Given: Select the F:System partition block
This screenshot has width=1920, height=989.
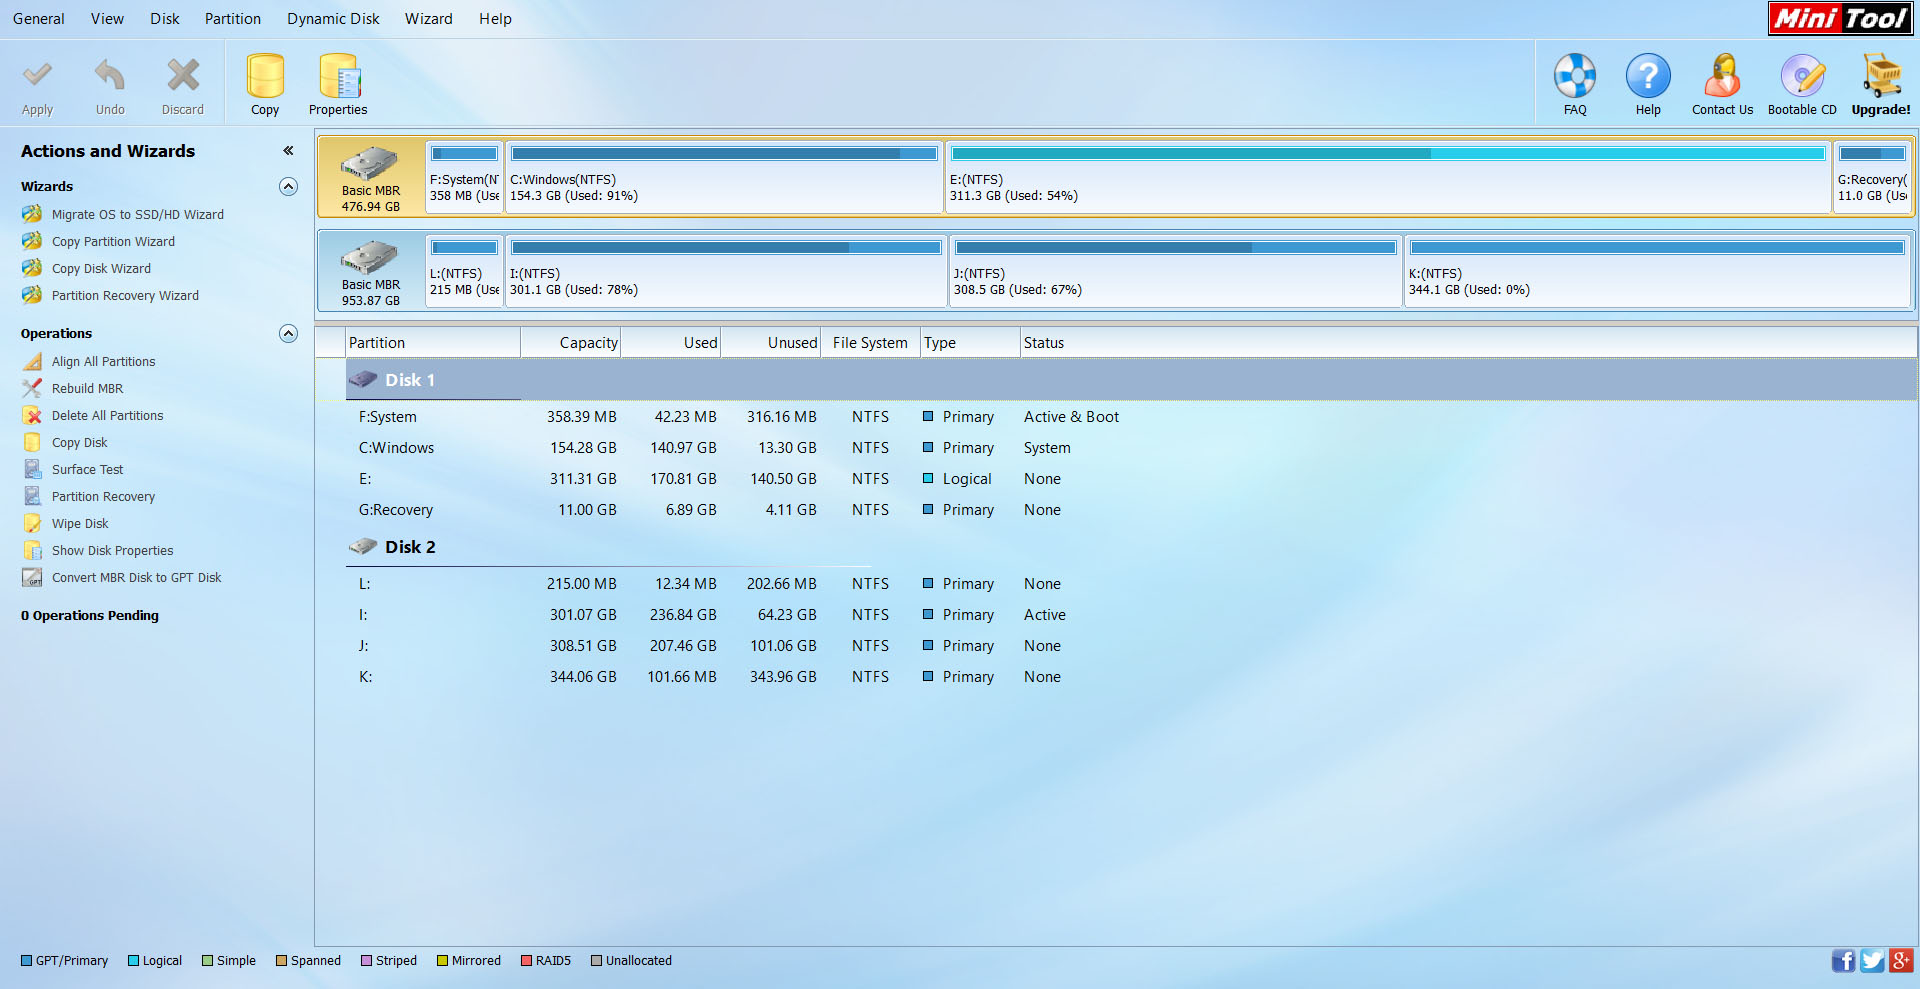Looking at the screenshot, I should pyautogui.click(x=464, y=176).
